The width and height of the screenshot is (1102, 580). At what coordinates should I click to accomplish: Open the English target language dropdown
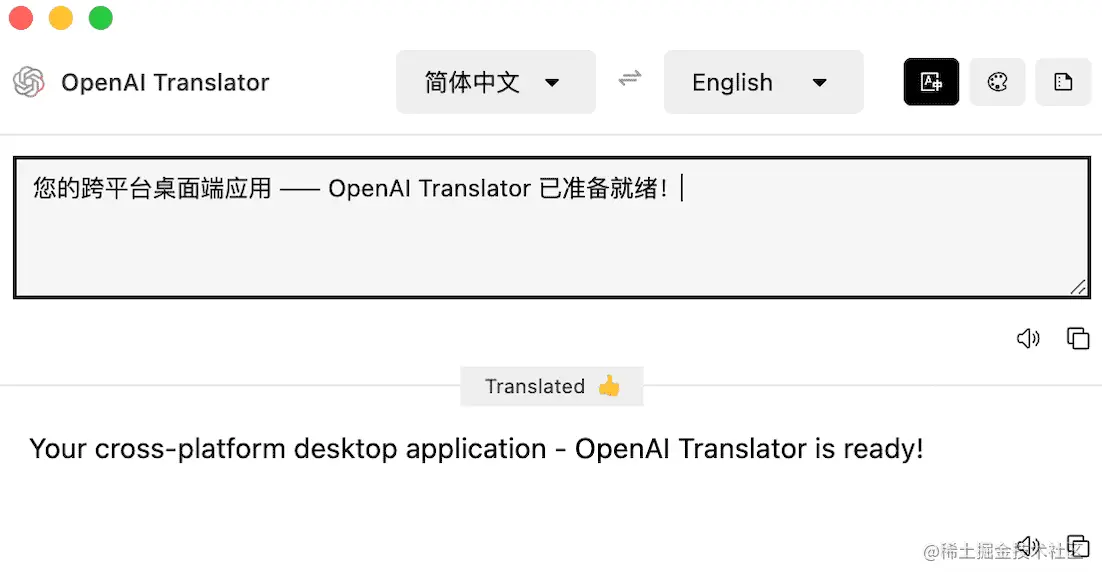[x=763, y=82]
